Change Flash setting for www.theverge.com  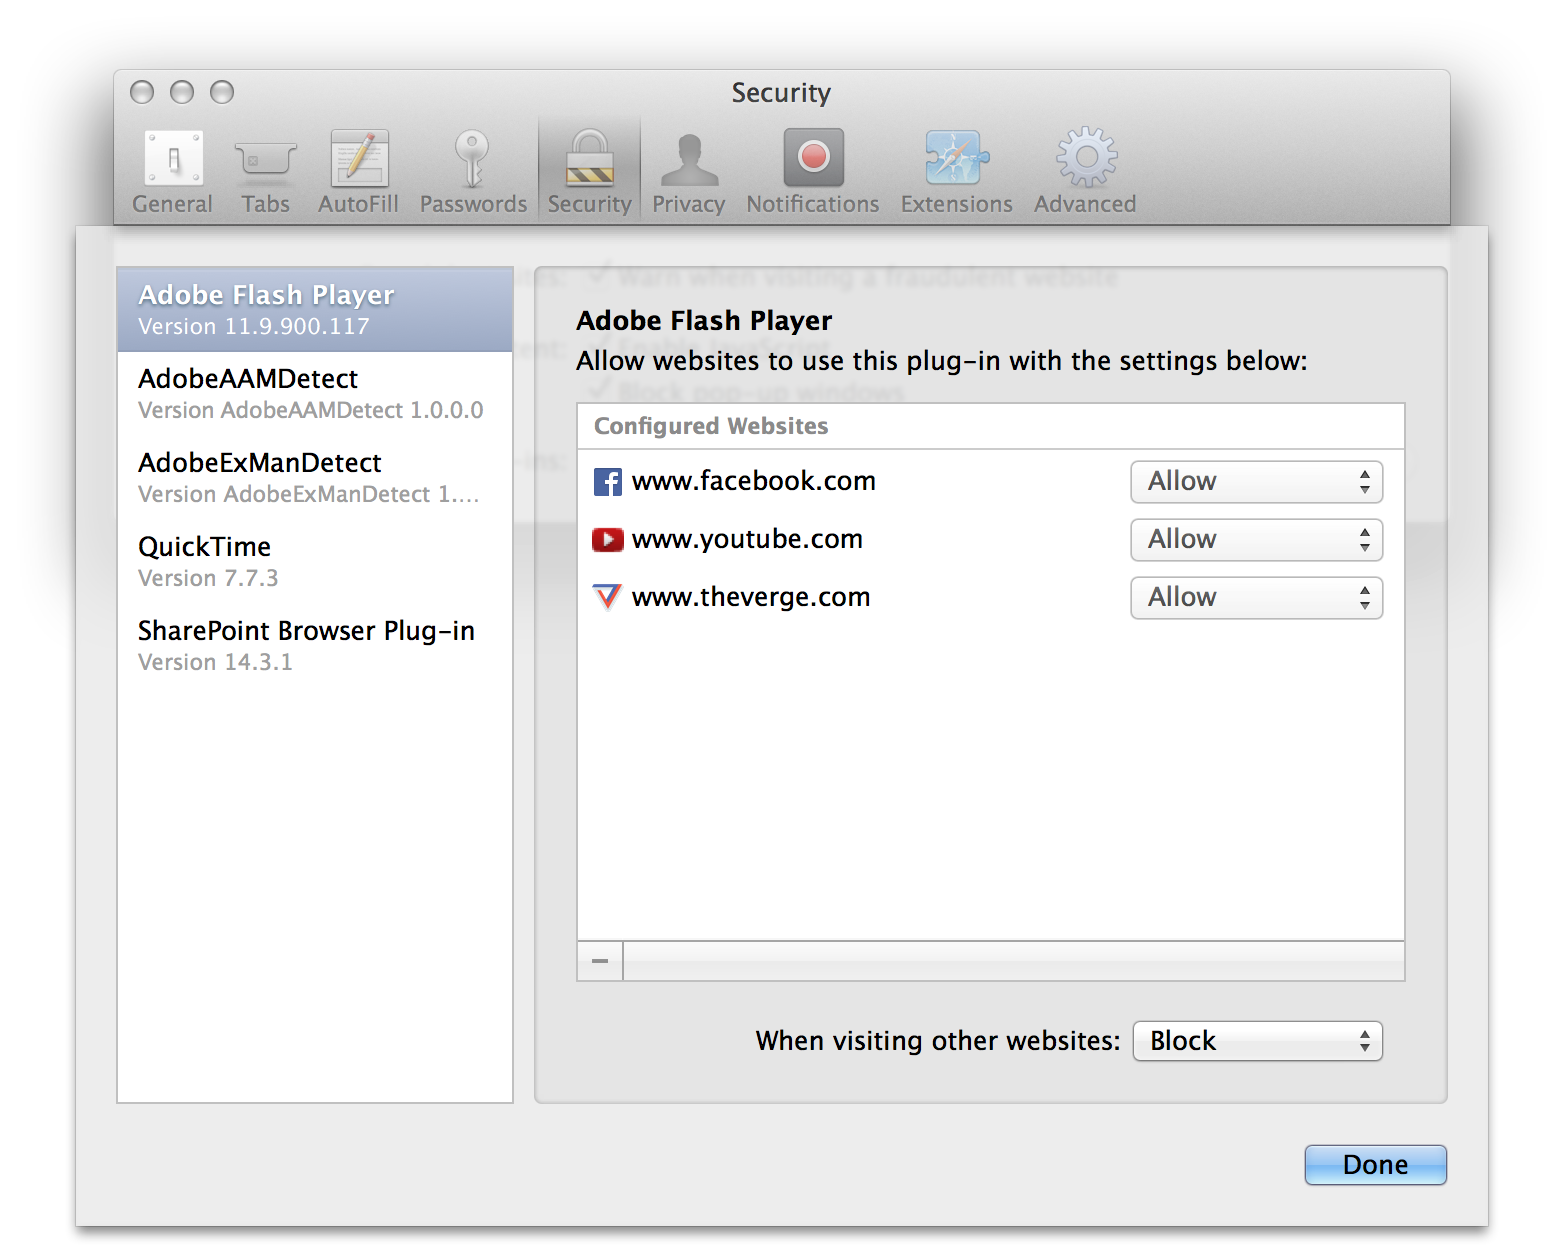tap(1257, 598)
